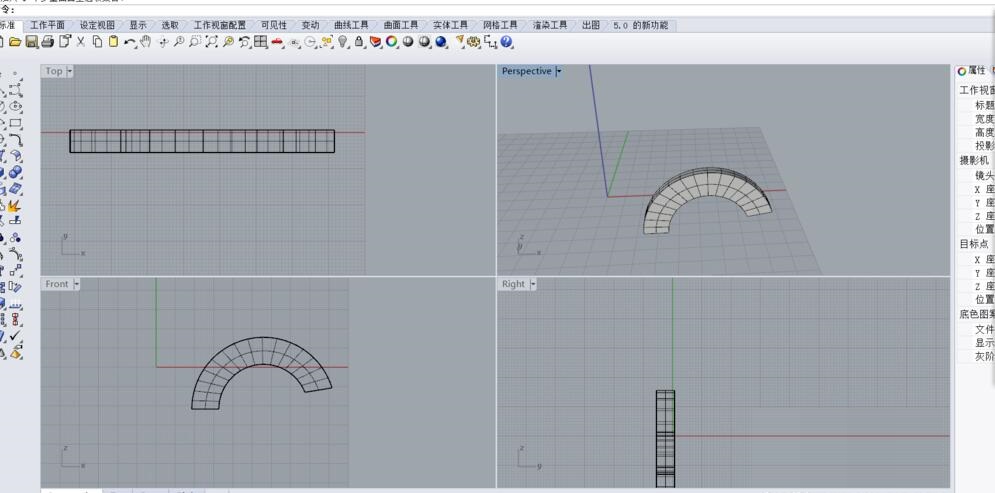Click the light bulb hide objects icon
Screen dimensions: 995x493
tap(344, 42)
